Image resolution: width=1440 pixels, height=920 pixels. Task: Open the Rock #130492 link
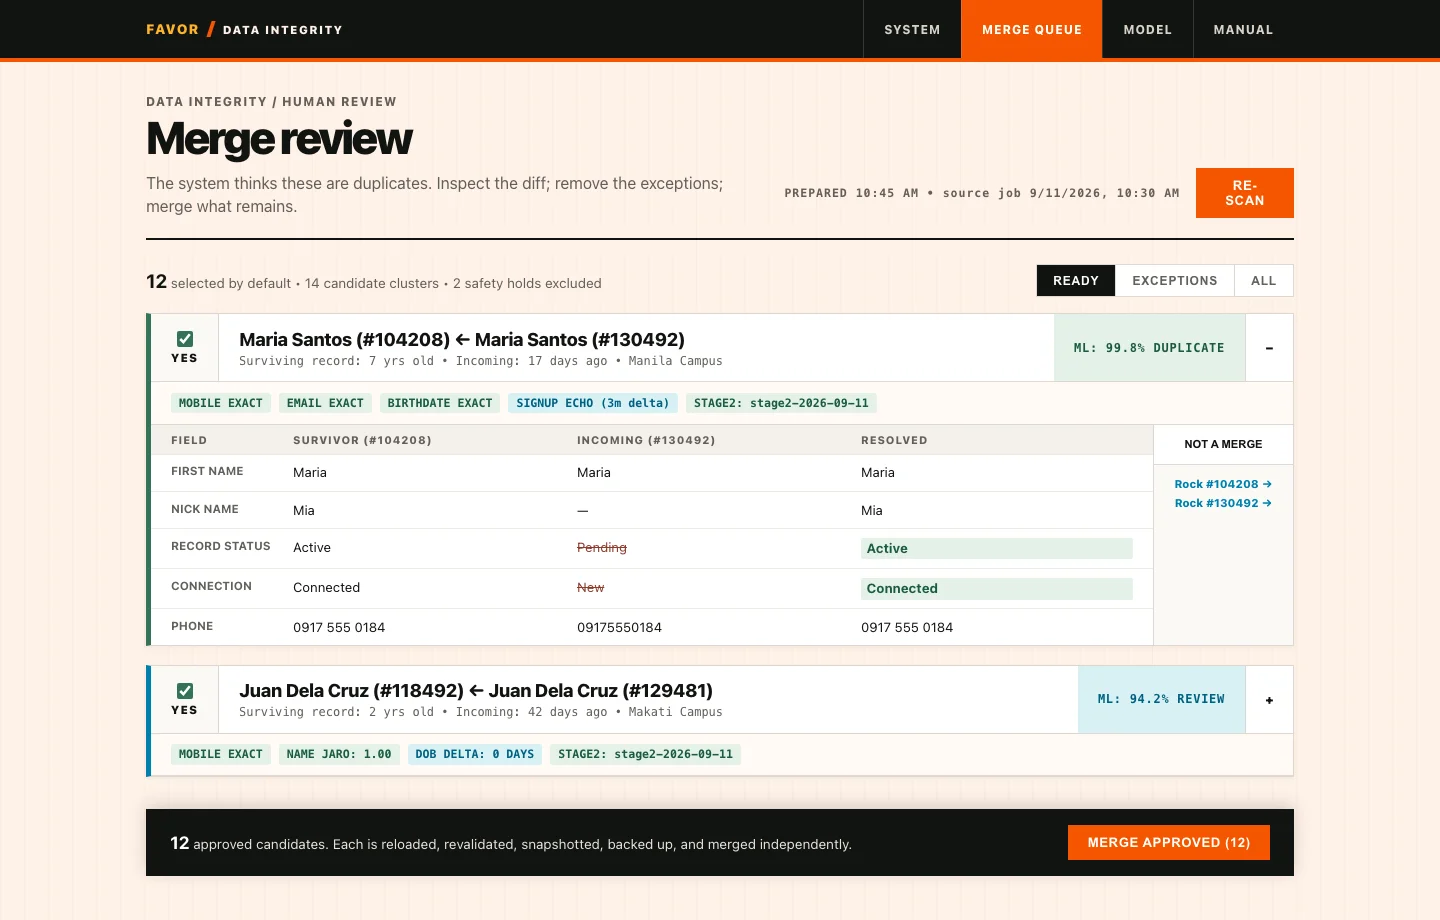1223,503
